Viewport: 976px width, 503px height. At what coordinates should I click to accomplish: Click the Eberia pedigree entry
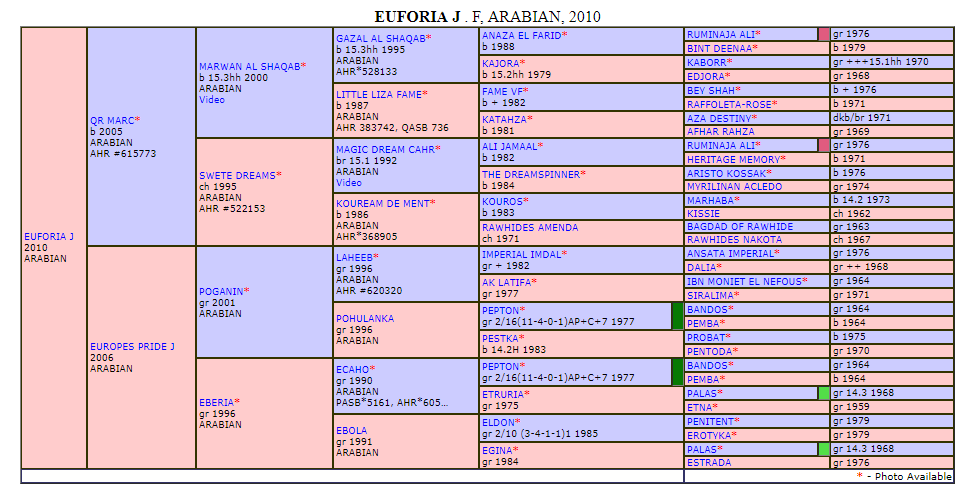tap(216, 402)
